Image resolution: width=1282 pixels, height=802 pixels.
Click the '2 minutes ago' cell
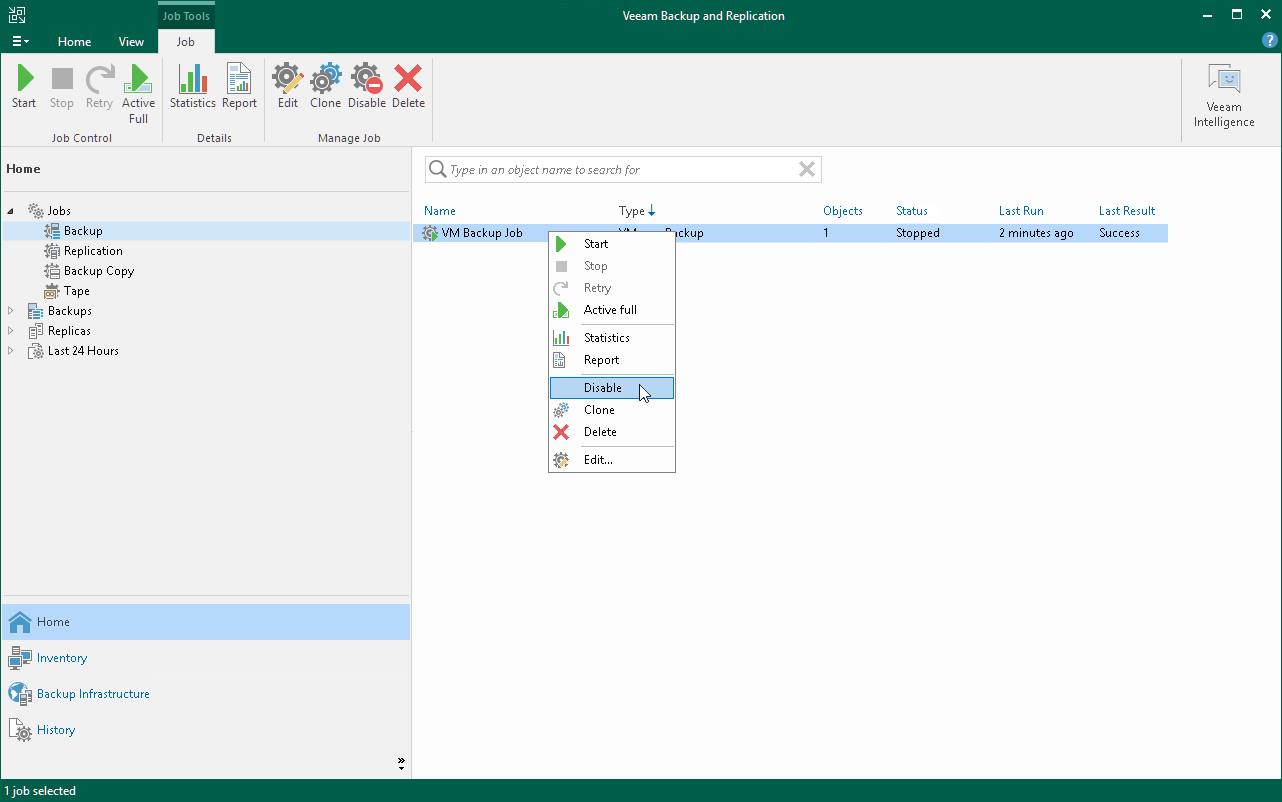(x=1036, y=233)
